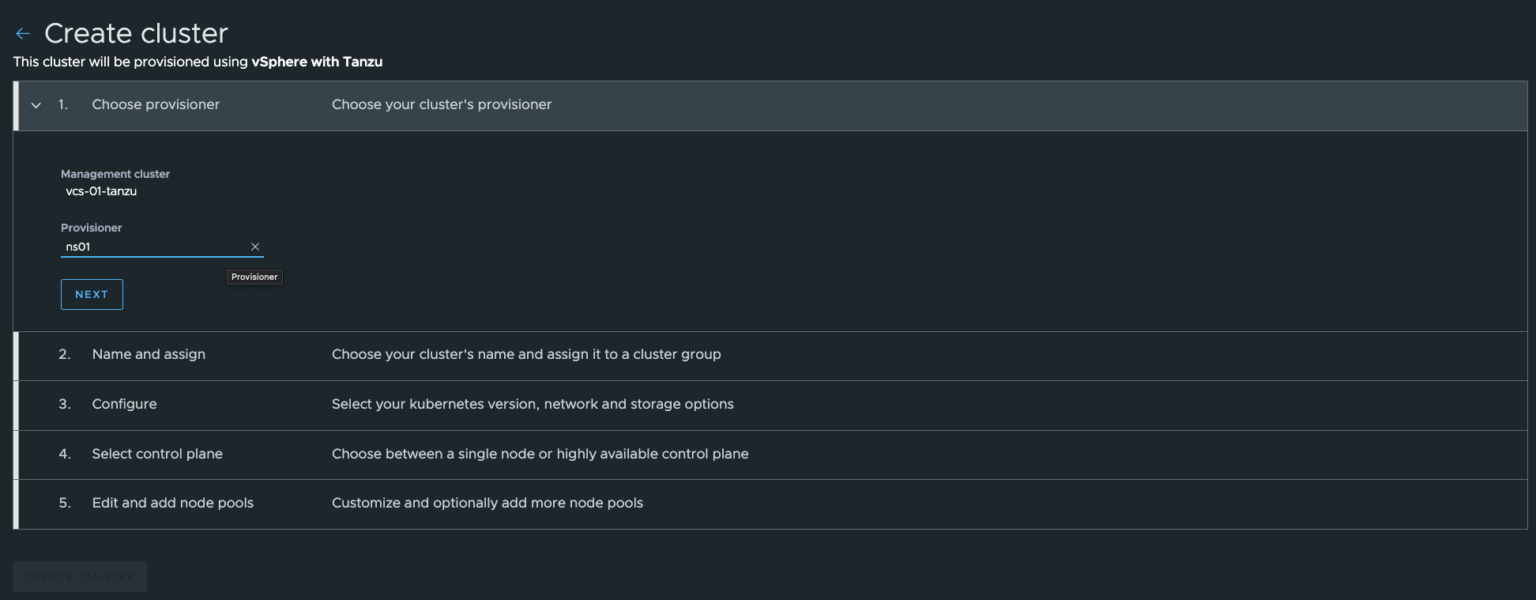Collapse the Choose provisioner step chevron

coord(36,105)
